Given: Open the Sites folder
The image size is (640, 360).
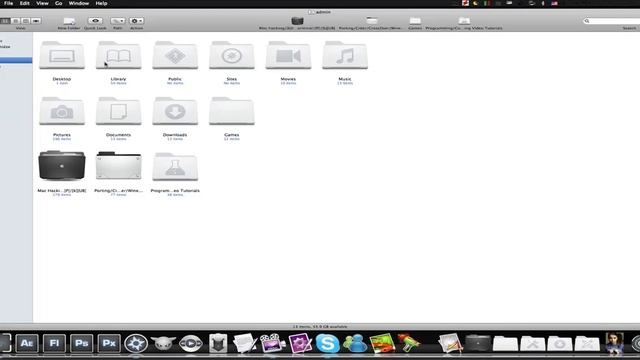Looking at the screenshot, I should tap(231, 55).
